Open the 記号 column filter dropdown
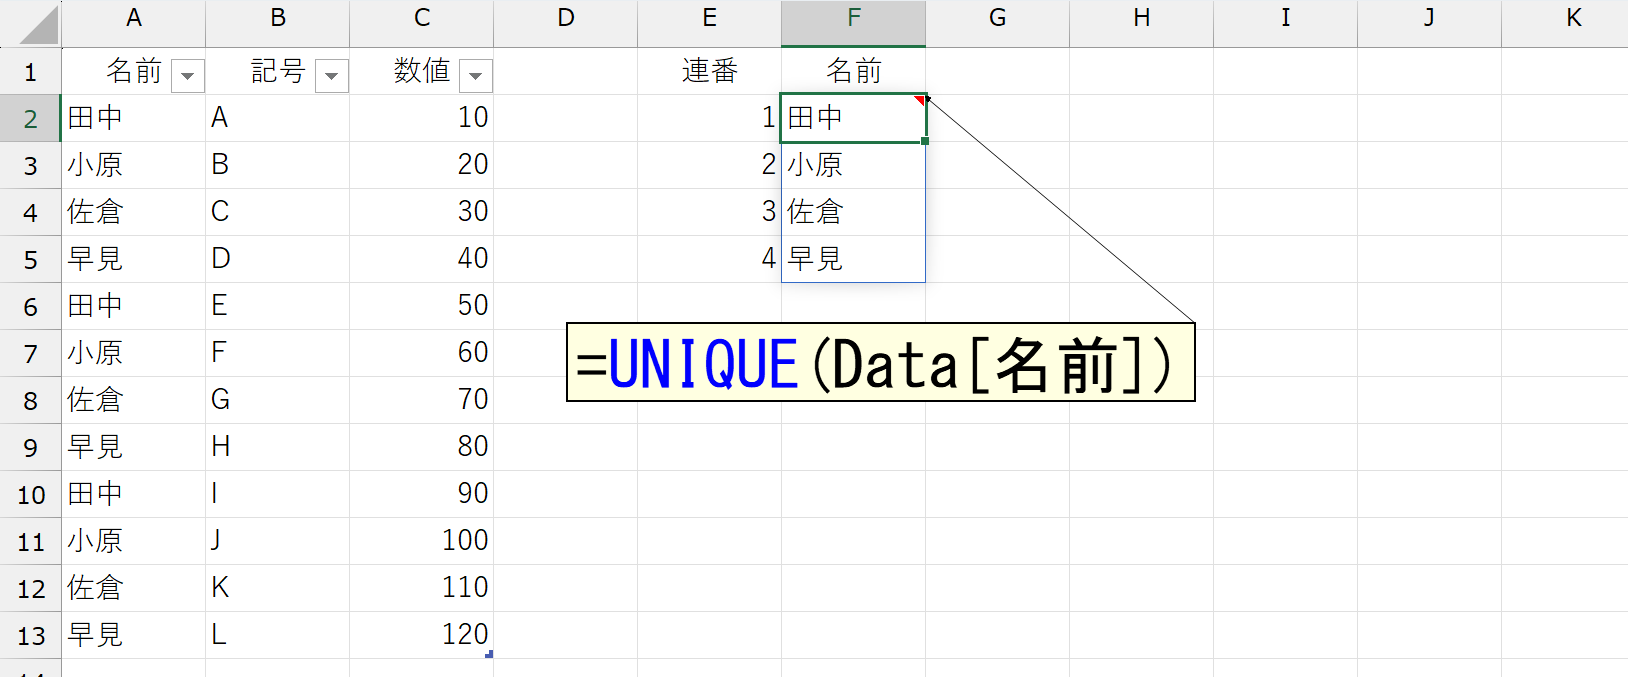The height and width of the screenshot is (677, 1628). click(x=332, y=76)
